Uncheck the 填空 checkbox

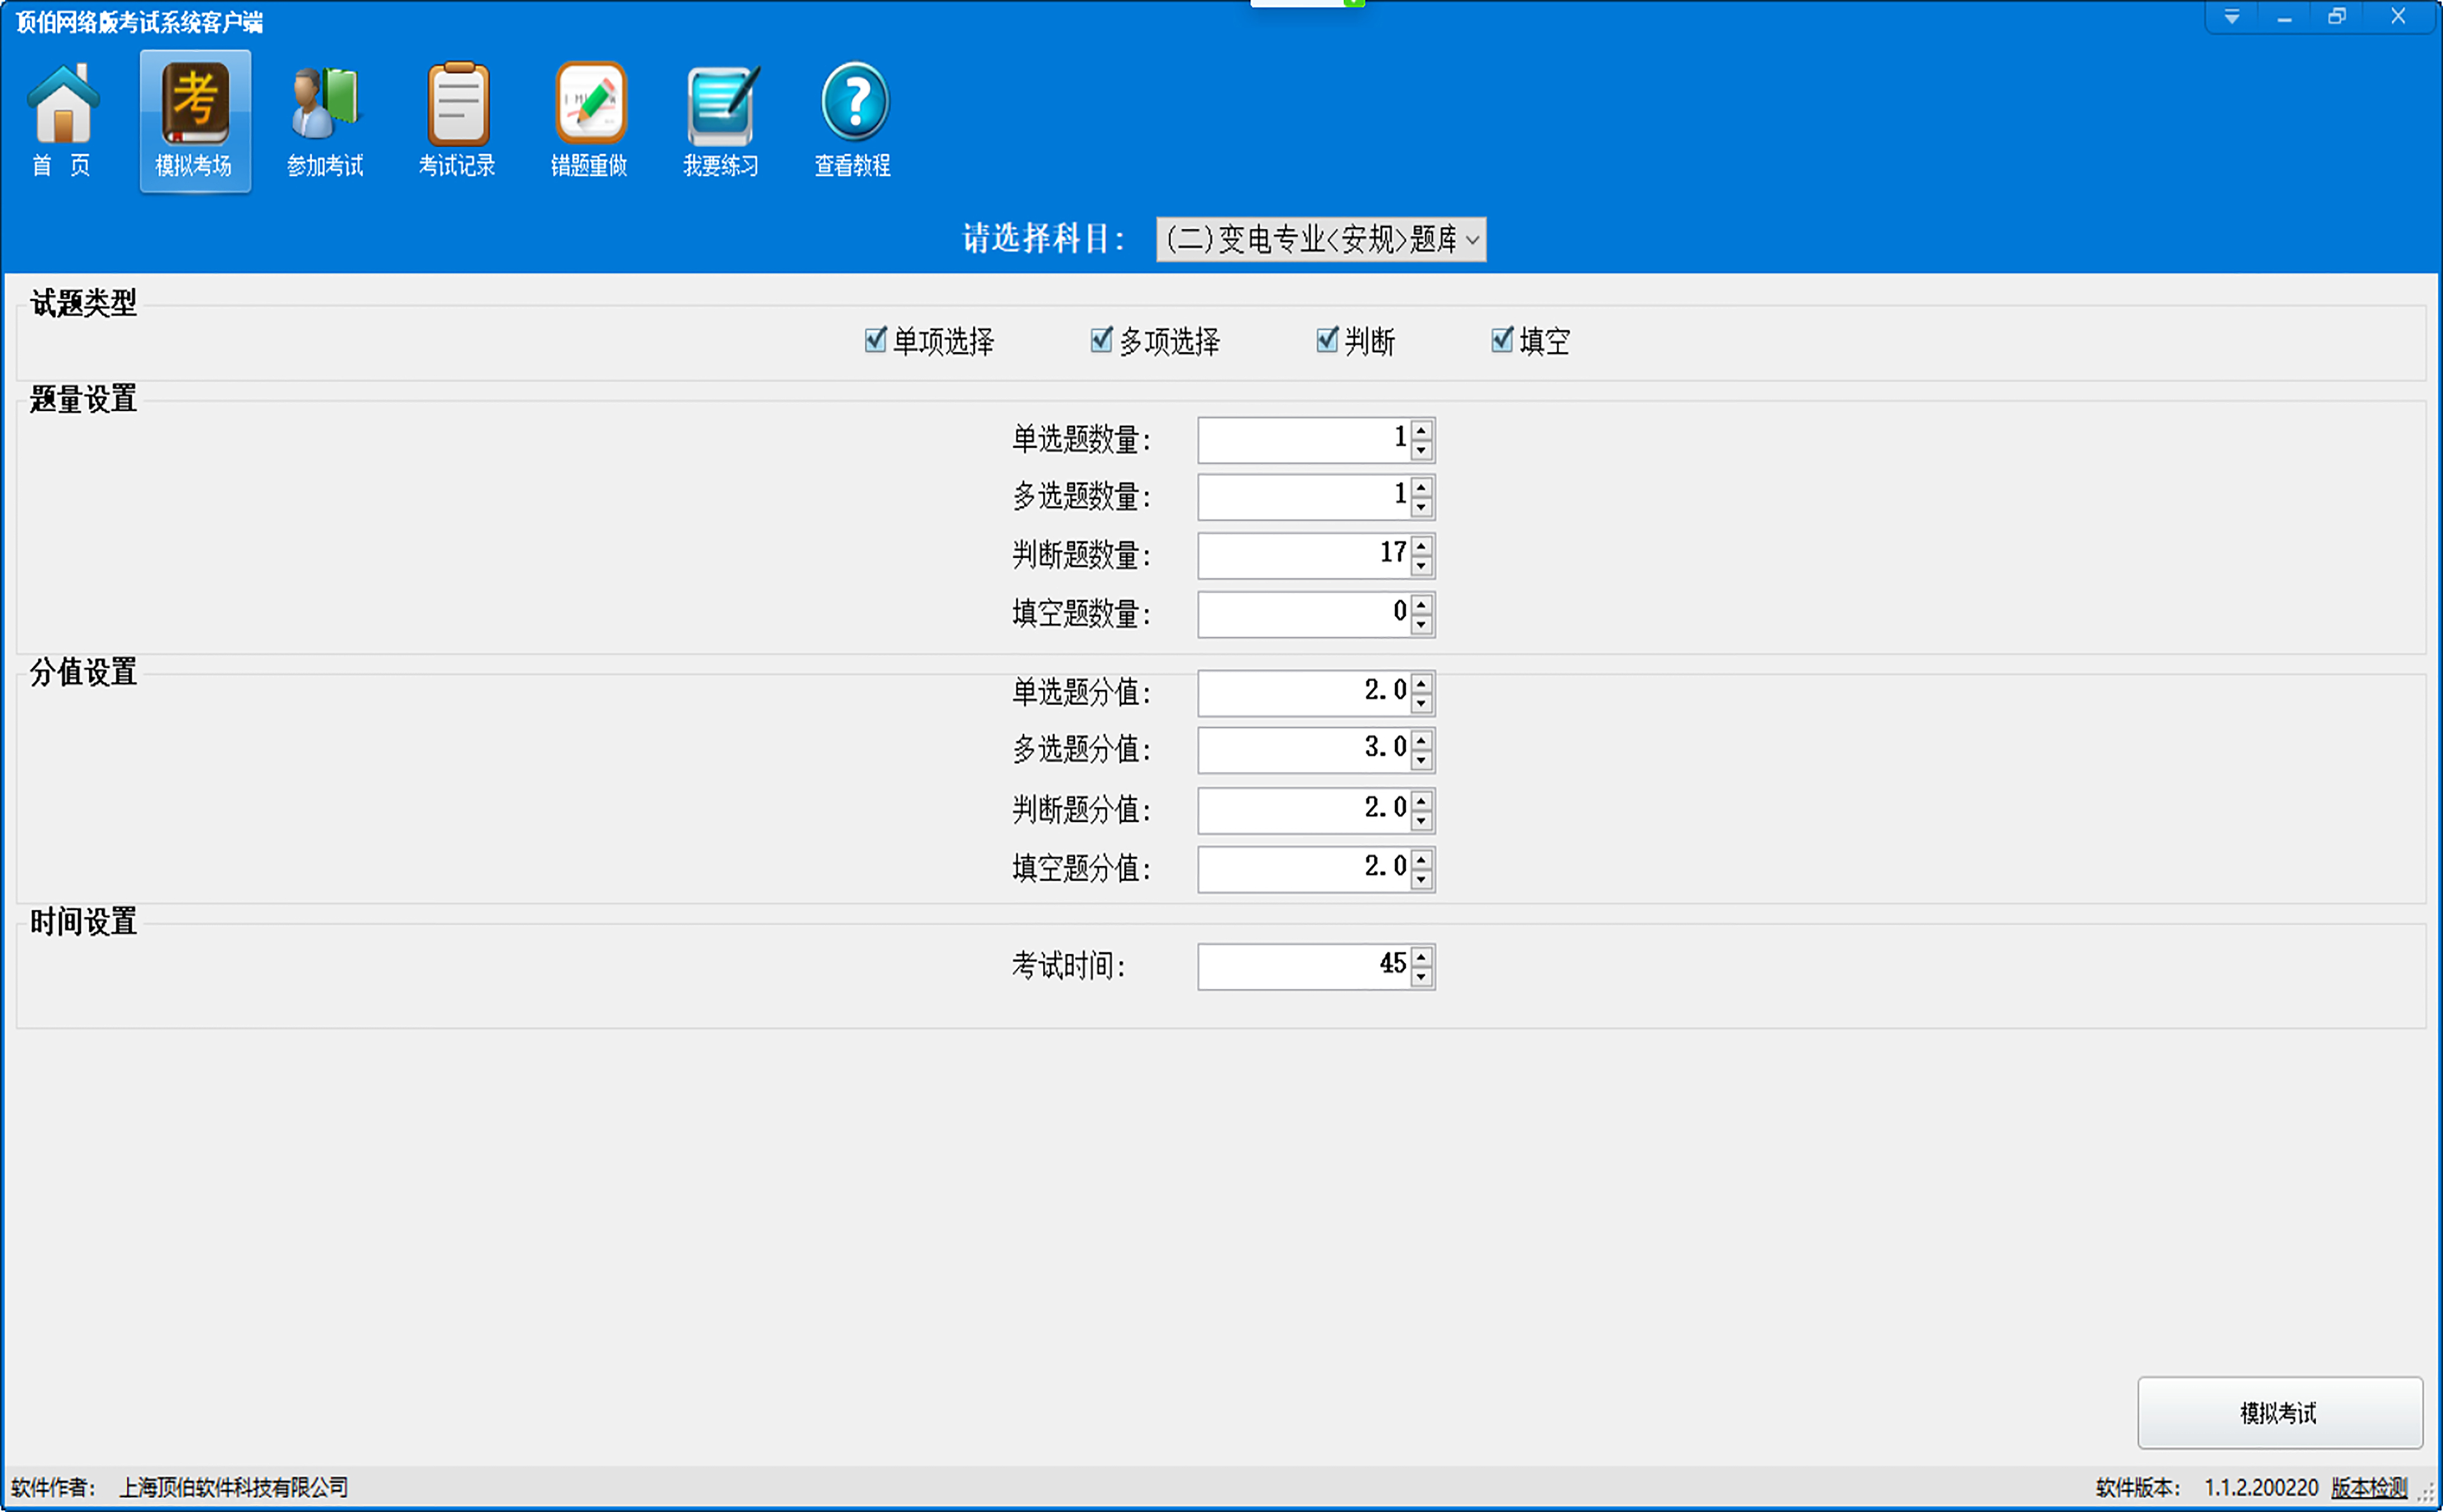(x=1502, y=340)
